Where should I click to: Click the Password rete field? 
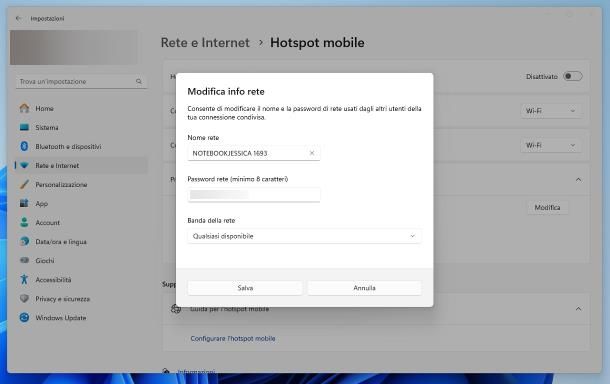coord(254,195)
